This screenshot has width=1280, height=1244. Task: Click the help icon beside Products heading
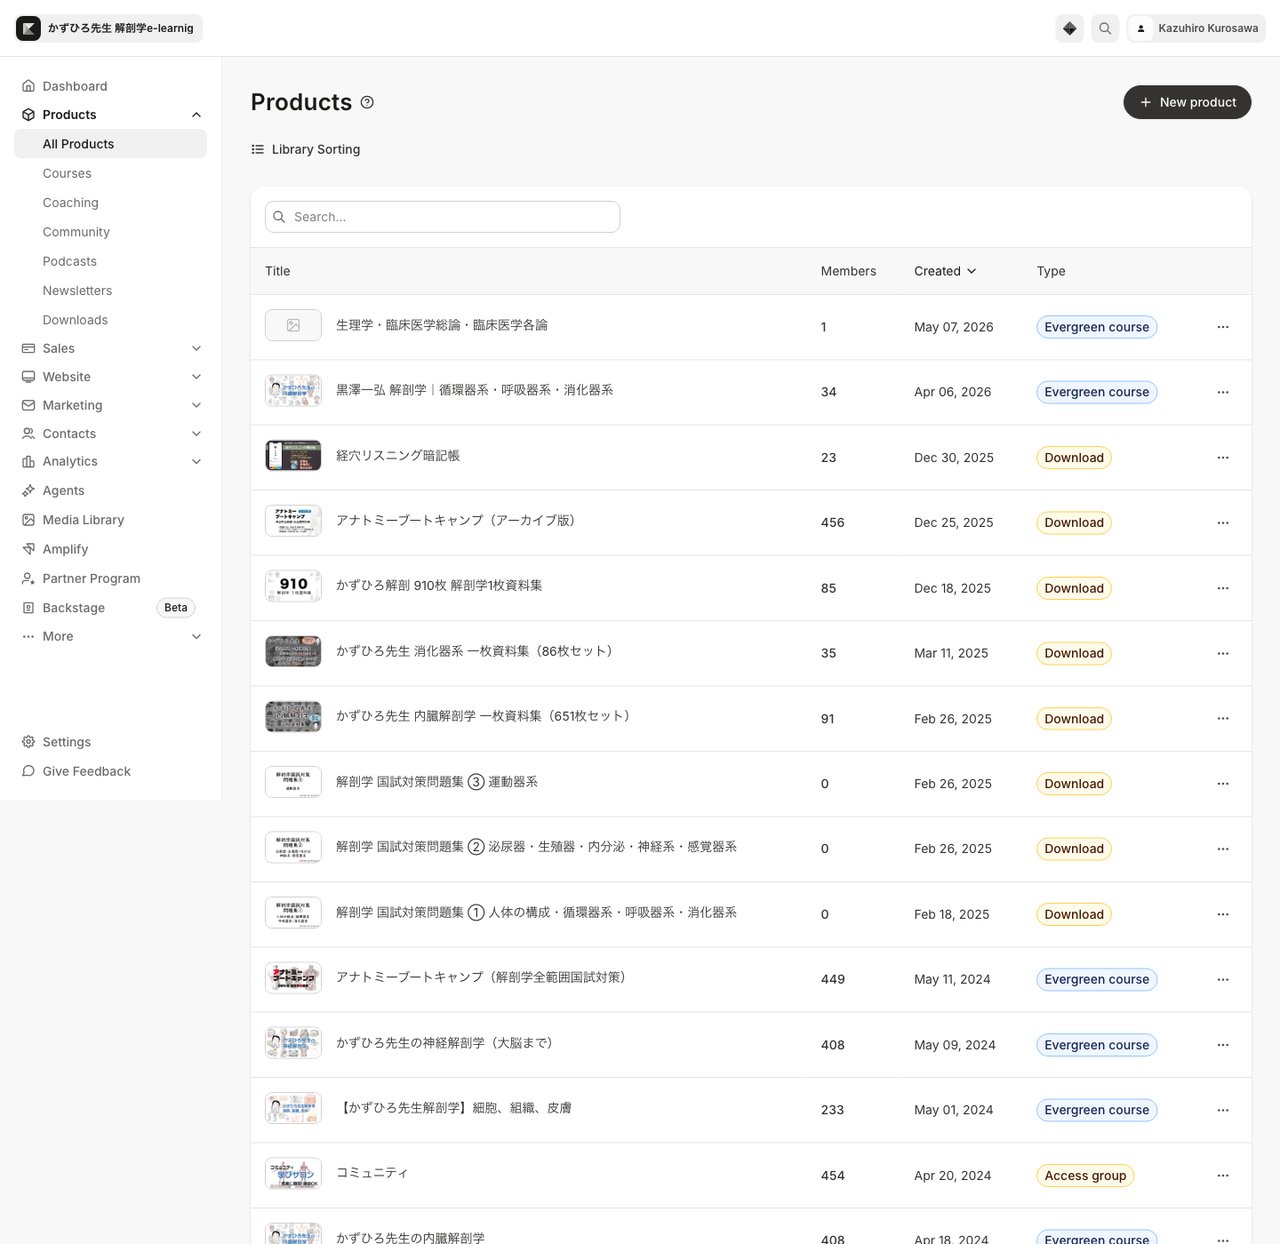[367, 102]
